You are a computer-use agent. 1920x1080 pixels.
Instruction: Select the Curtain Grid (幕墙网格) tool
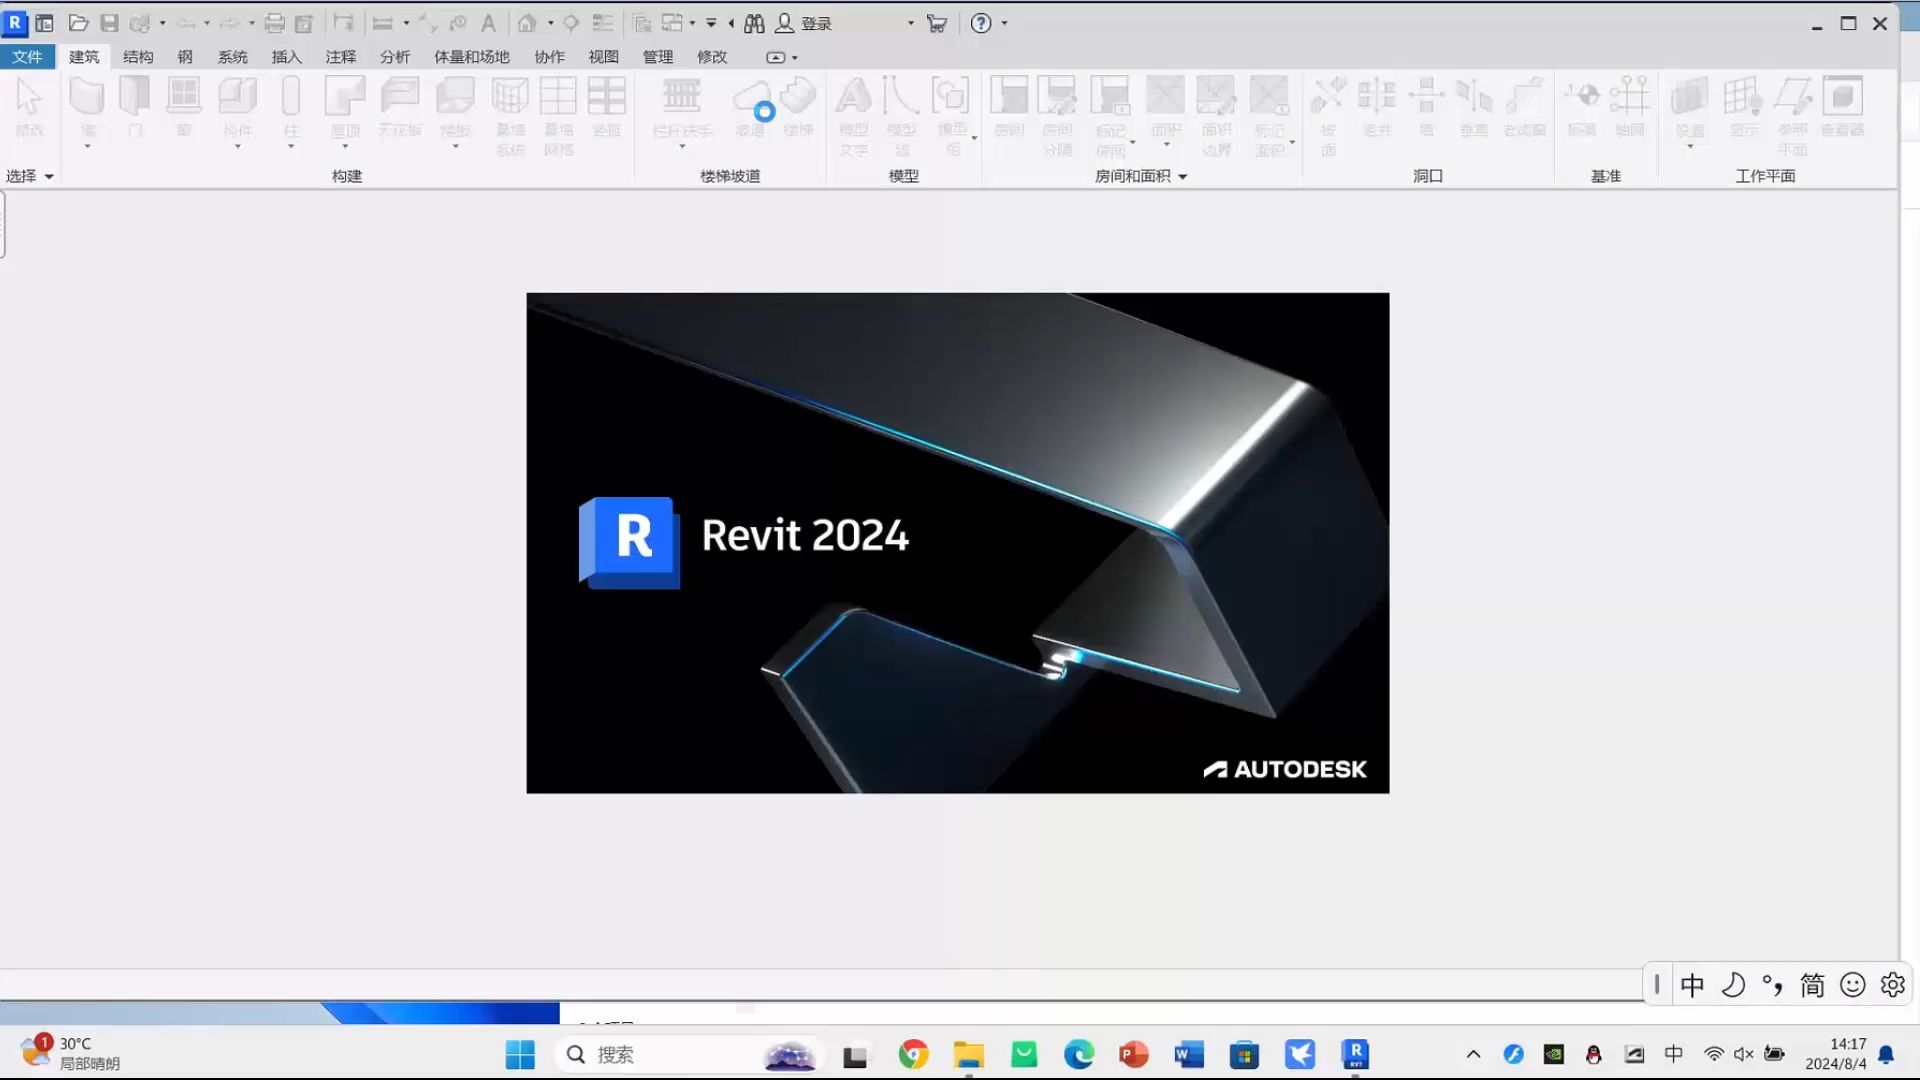558,117
